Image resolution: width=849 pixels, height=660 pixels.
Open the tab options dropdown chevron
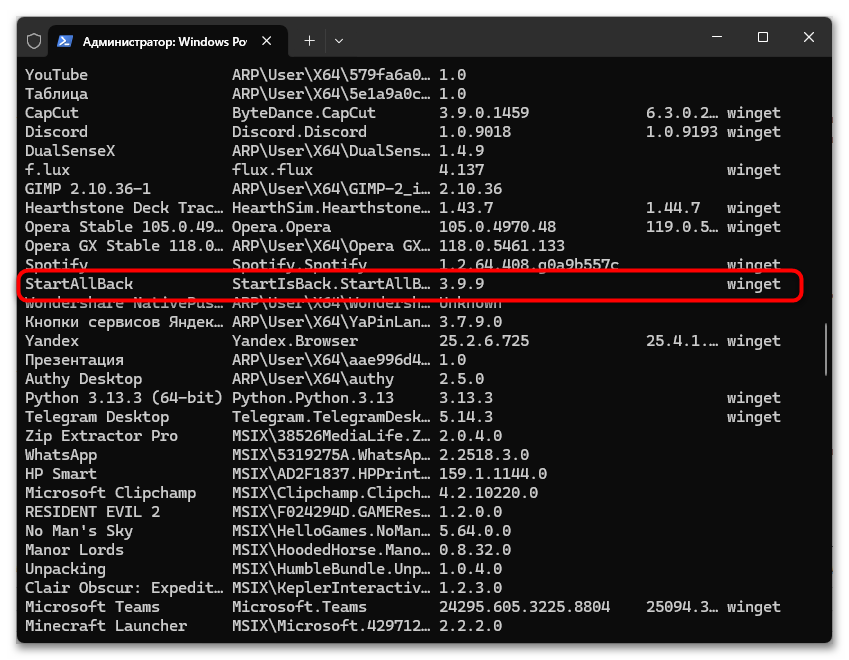[339, 40]
